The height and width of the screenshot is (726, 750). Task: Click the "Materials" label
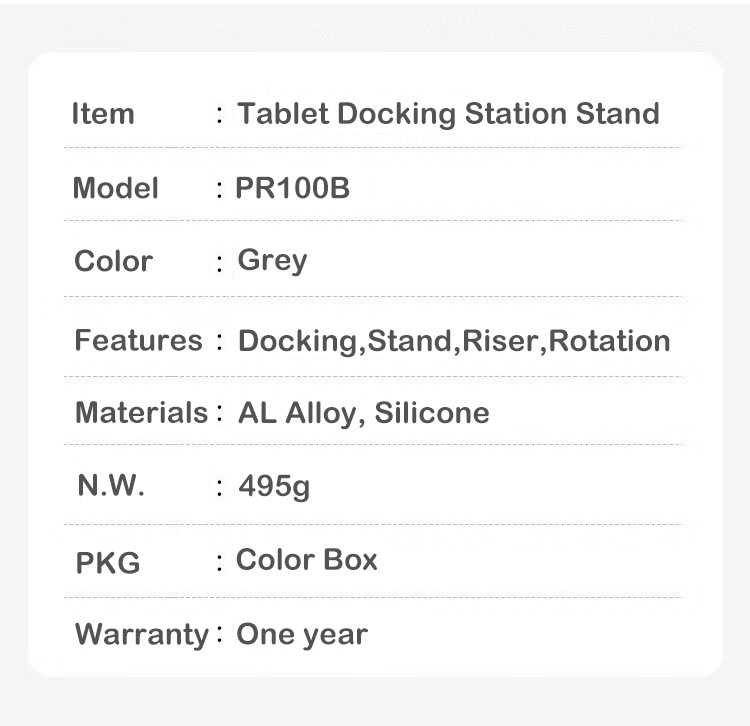coord(140,412)
